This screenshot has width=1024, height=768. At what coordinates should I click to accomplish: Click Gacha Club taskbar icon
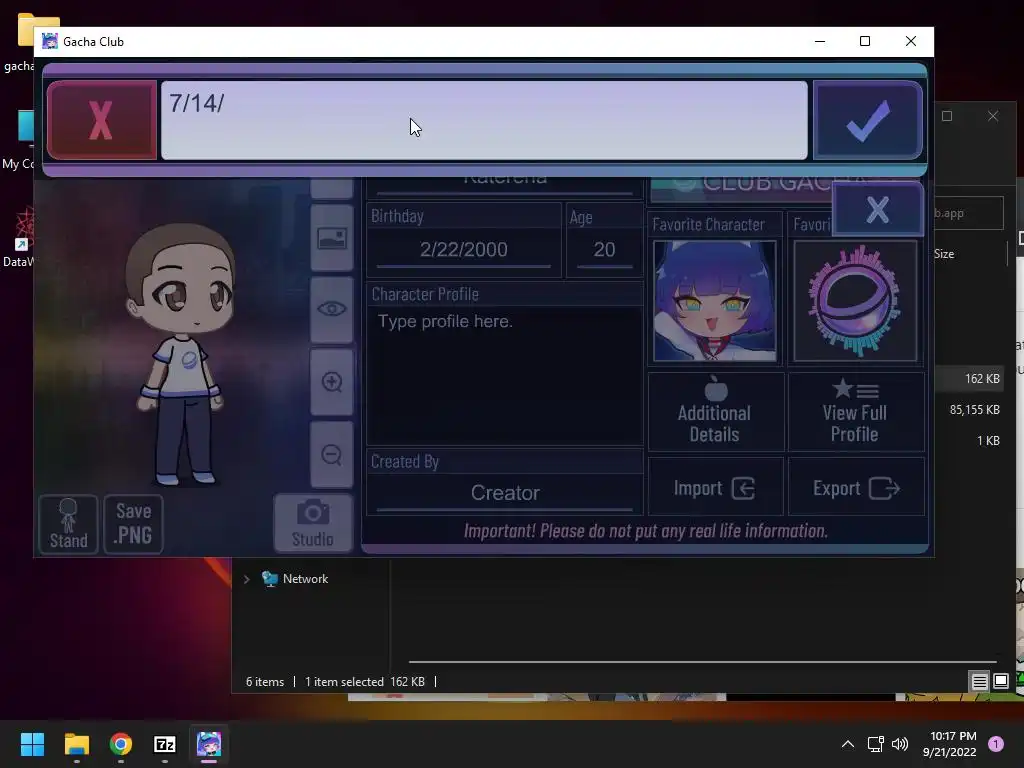coord(209,744)
